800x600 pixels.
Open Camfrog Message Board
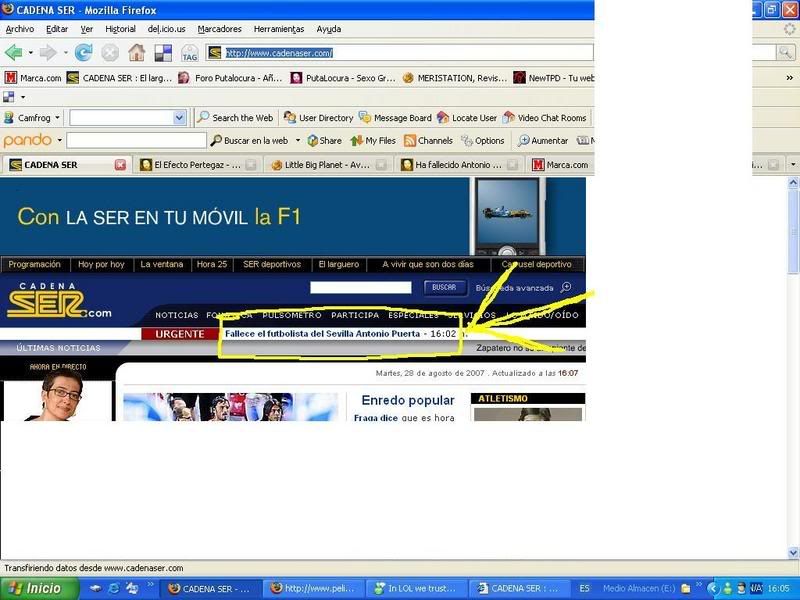point(395,118)
